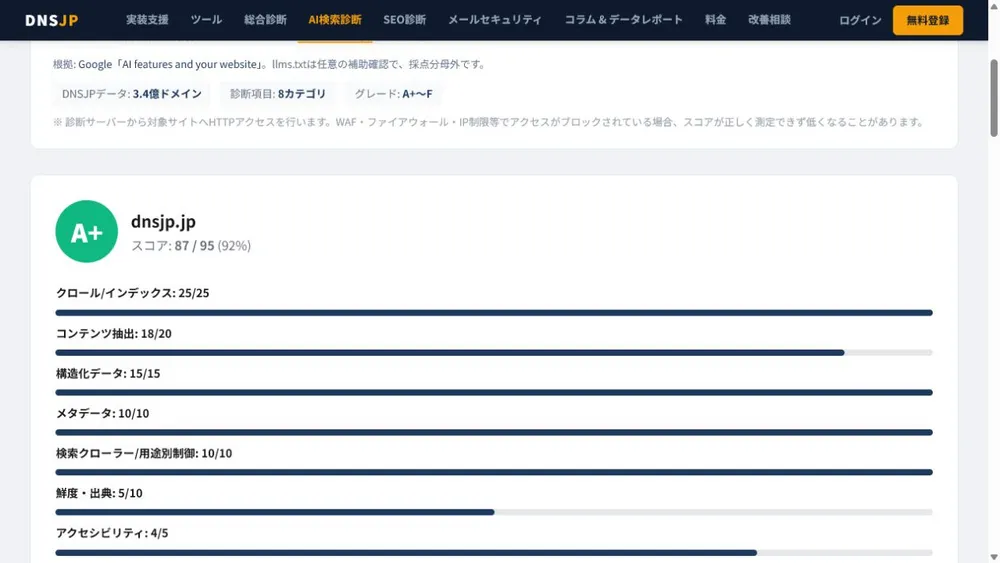The image size is (1000, 563).
Task: Click the コンテンツ抽出 18/20 label
Action: 114,333
